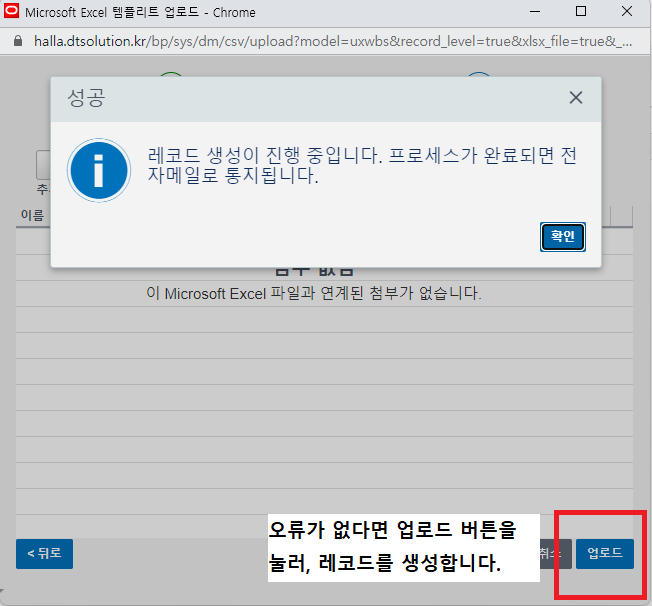Close the 성공 dialog with the X
The width and height of the screenshot is (652, 606).
click(x=575, y=98)
